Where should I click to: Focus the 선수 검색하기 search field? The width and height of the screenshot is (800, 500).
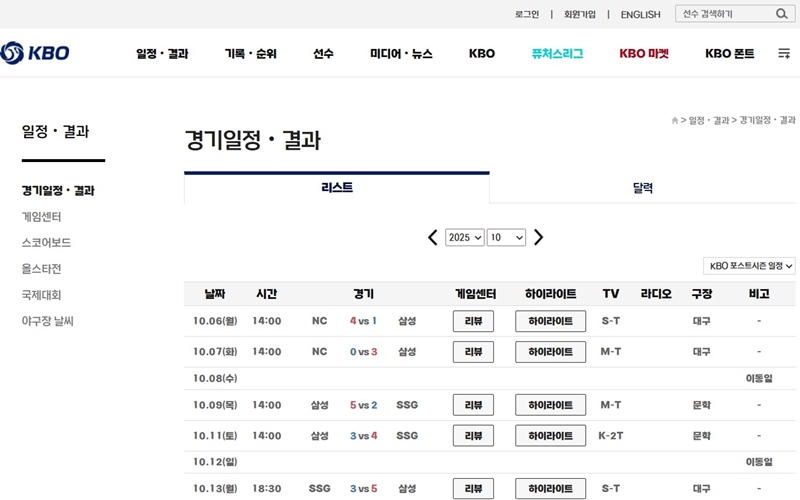[725, 14]
